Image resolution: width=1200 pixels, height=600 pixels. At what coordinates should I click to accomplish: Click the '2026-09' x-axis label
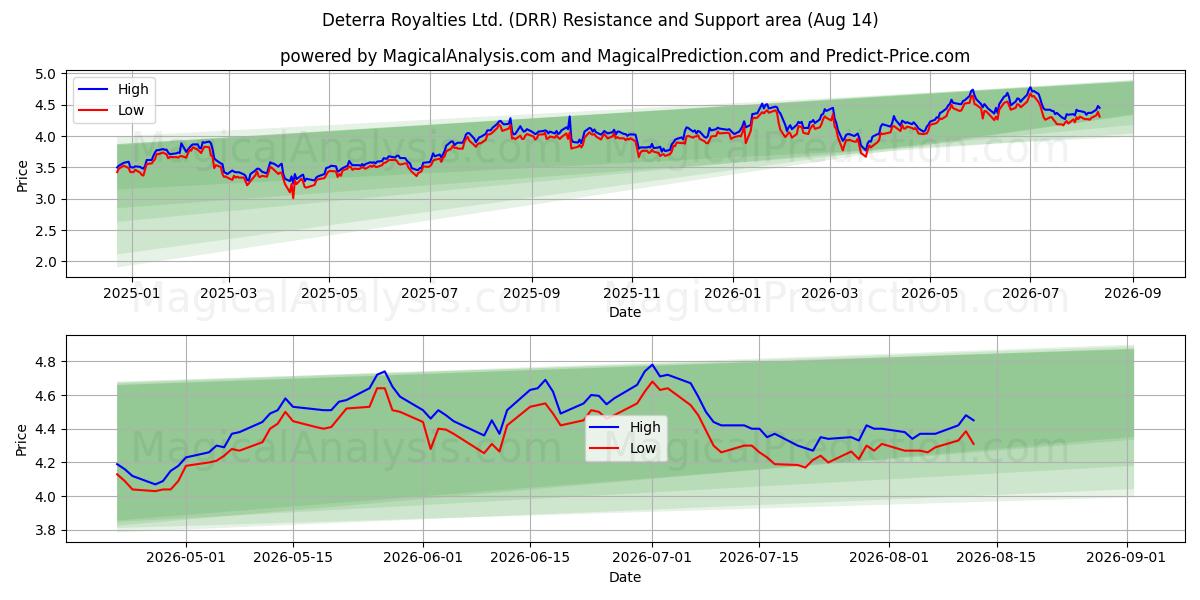click(x=1133, y=295)
